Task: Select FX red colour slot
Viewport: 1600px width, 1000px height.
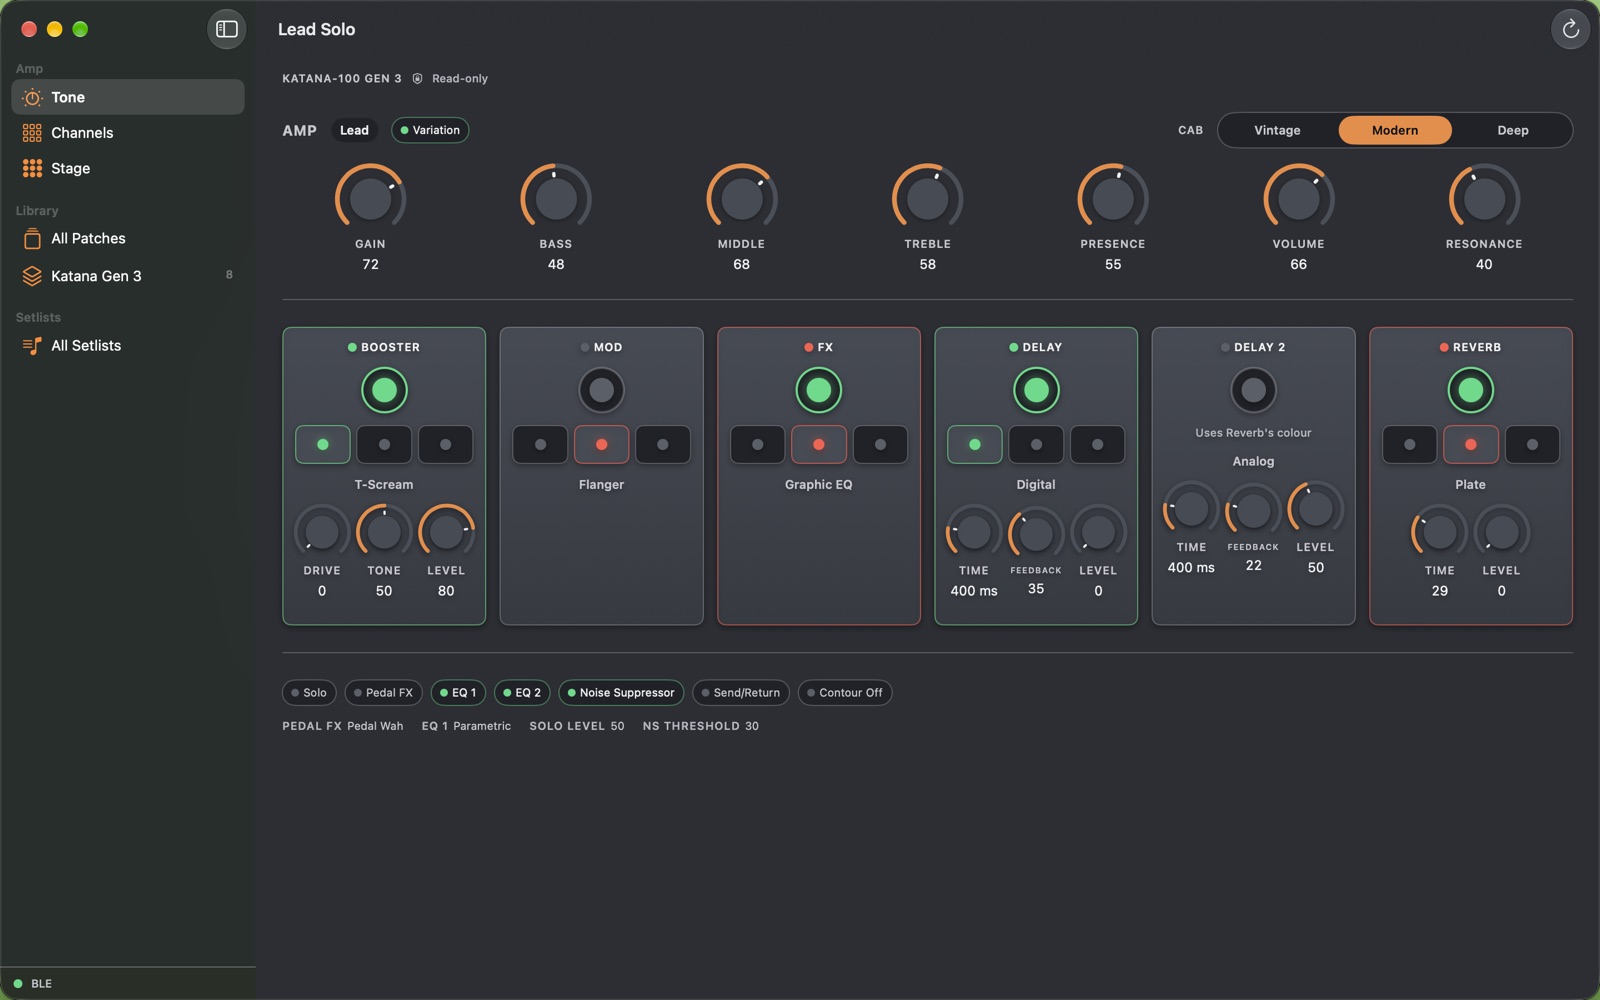Action: click(x=819, y=445)
